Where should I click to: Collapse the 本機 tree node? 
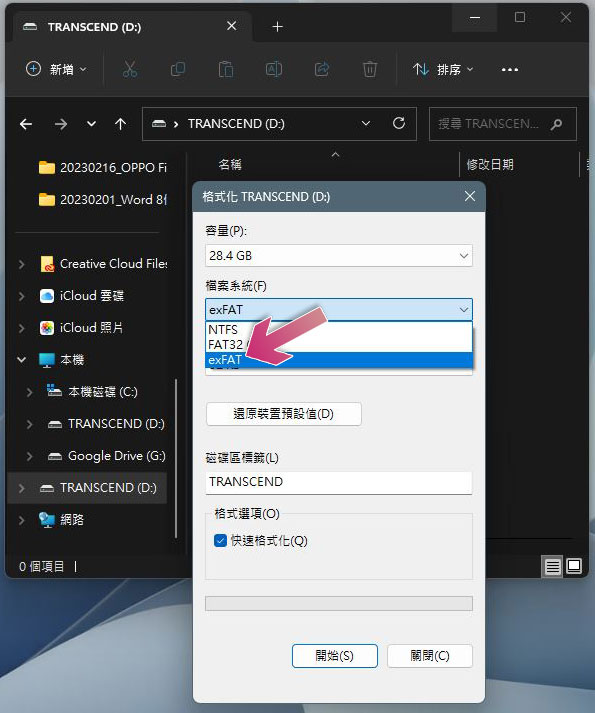point(21,360)
